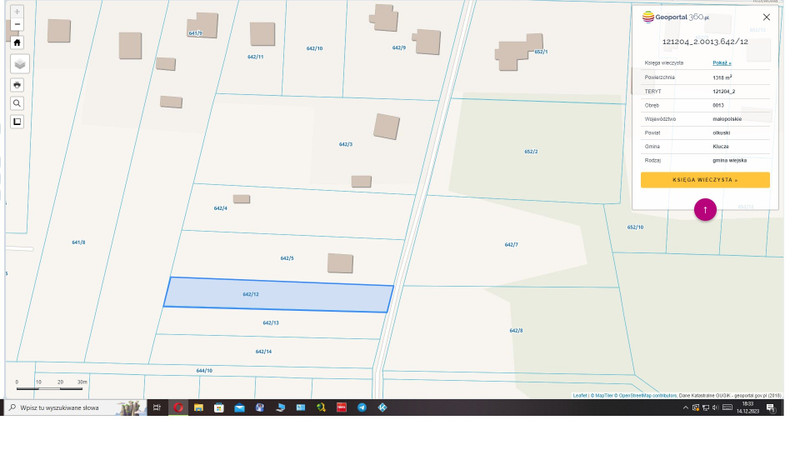The width and height of the screenshot is (800, 450).
Task: Click the square overlay tool below search
Action: coord(17,122)
